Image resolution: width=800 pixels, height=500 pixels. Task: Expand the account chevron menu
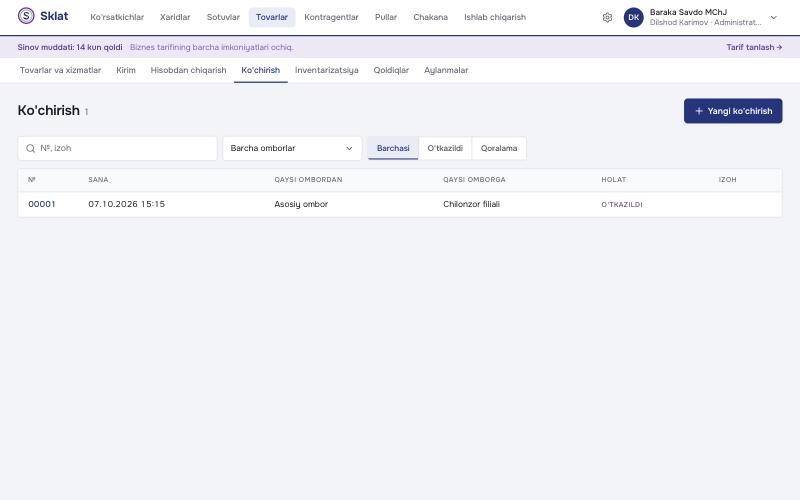tap(773, 17)
